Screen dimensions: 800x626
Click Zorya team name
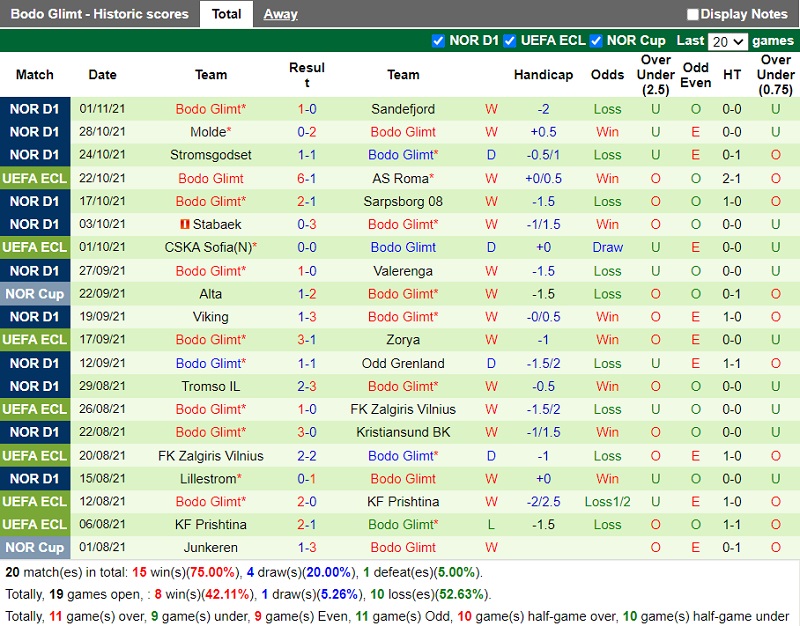click(x=403, y=340)
